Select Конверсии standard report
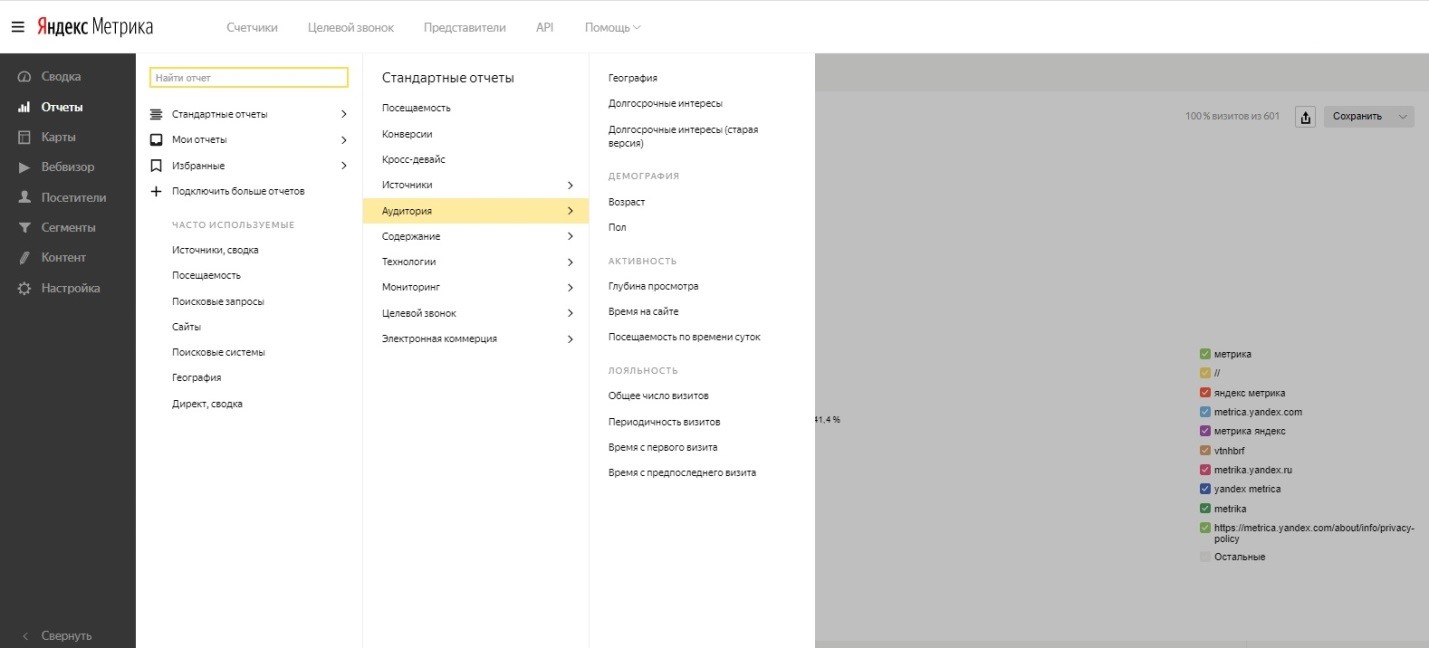Image resolution: width=1429 pixels, height=648 pixels. coord(407,134)
